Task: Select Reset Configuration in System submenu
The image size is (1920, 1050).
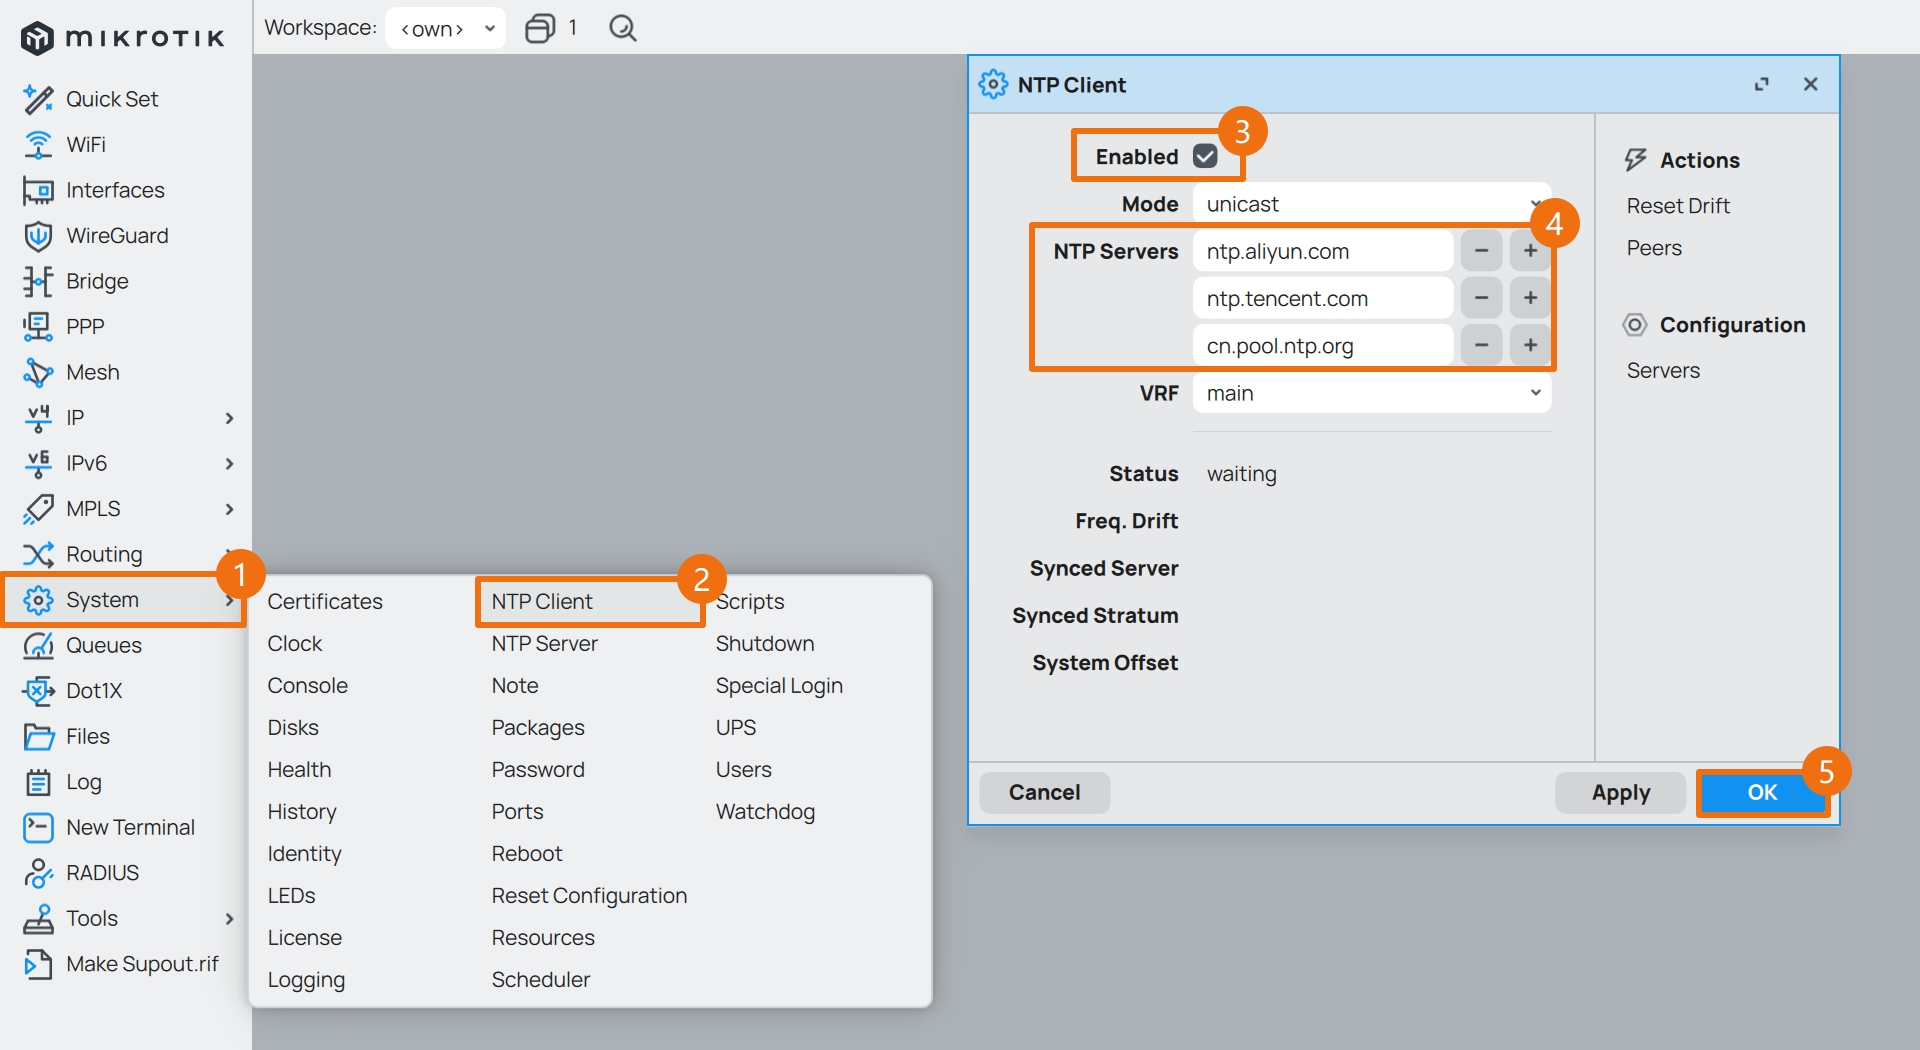Action: point(589,895)
